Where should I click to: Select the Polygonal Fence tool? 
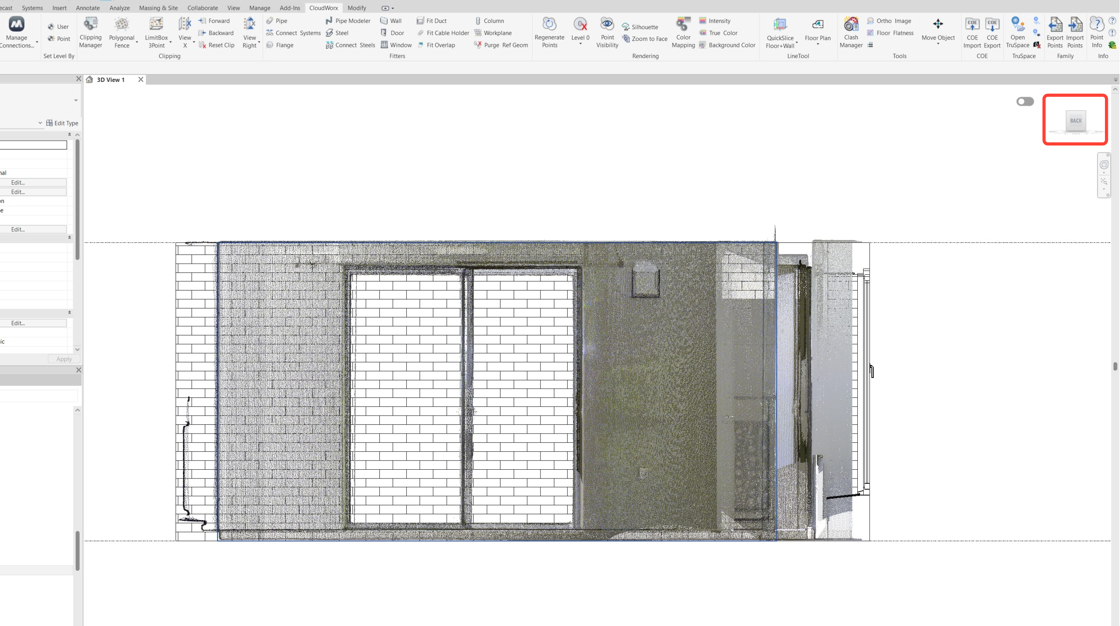pyautogui.click(x=121, y=33)
